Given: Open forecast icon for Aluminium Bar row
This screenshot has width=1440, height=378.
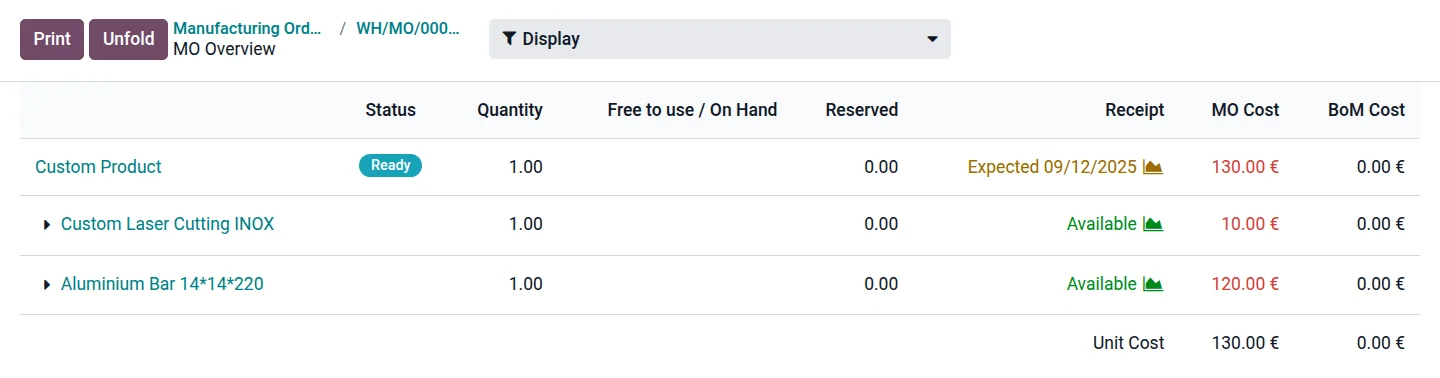Looking at the screenshot, I should 1153,285.
